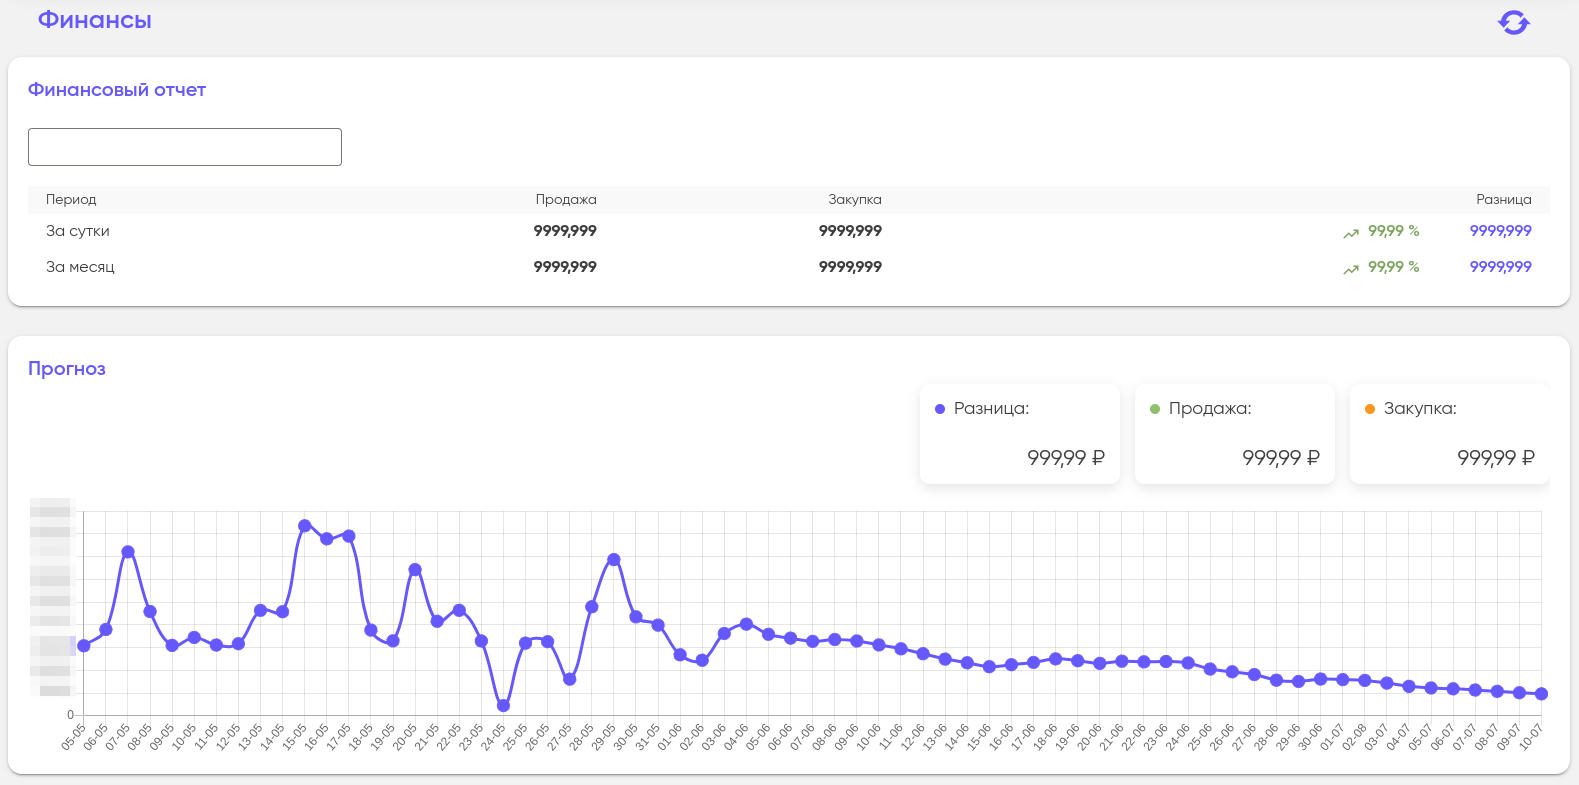1579x785 pixels.
Task: Click the Разница column header
Action: click(1503, 200)
